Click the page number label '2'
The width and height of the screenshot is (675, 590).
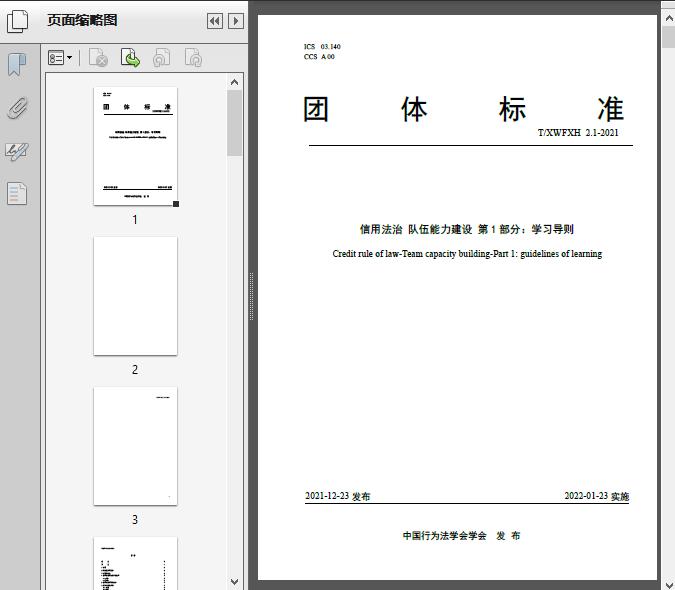[x=135, y=369]
